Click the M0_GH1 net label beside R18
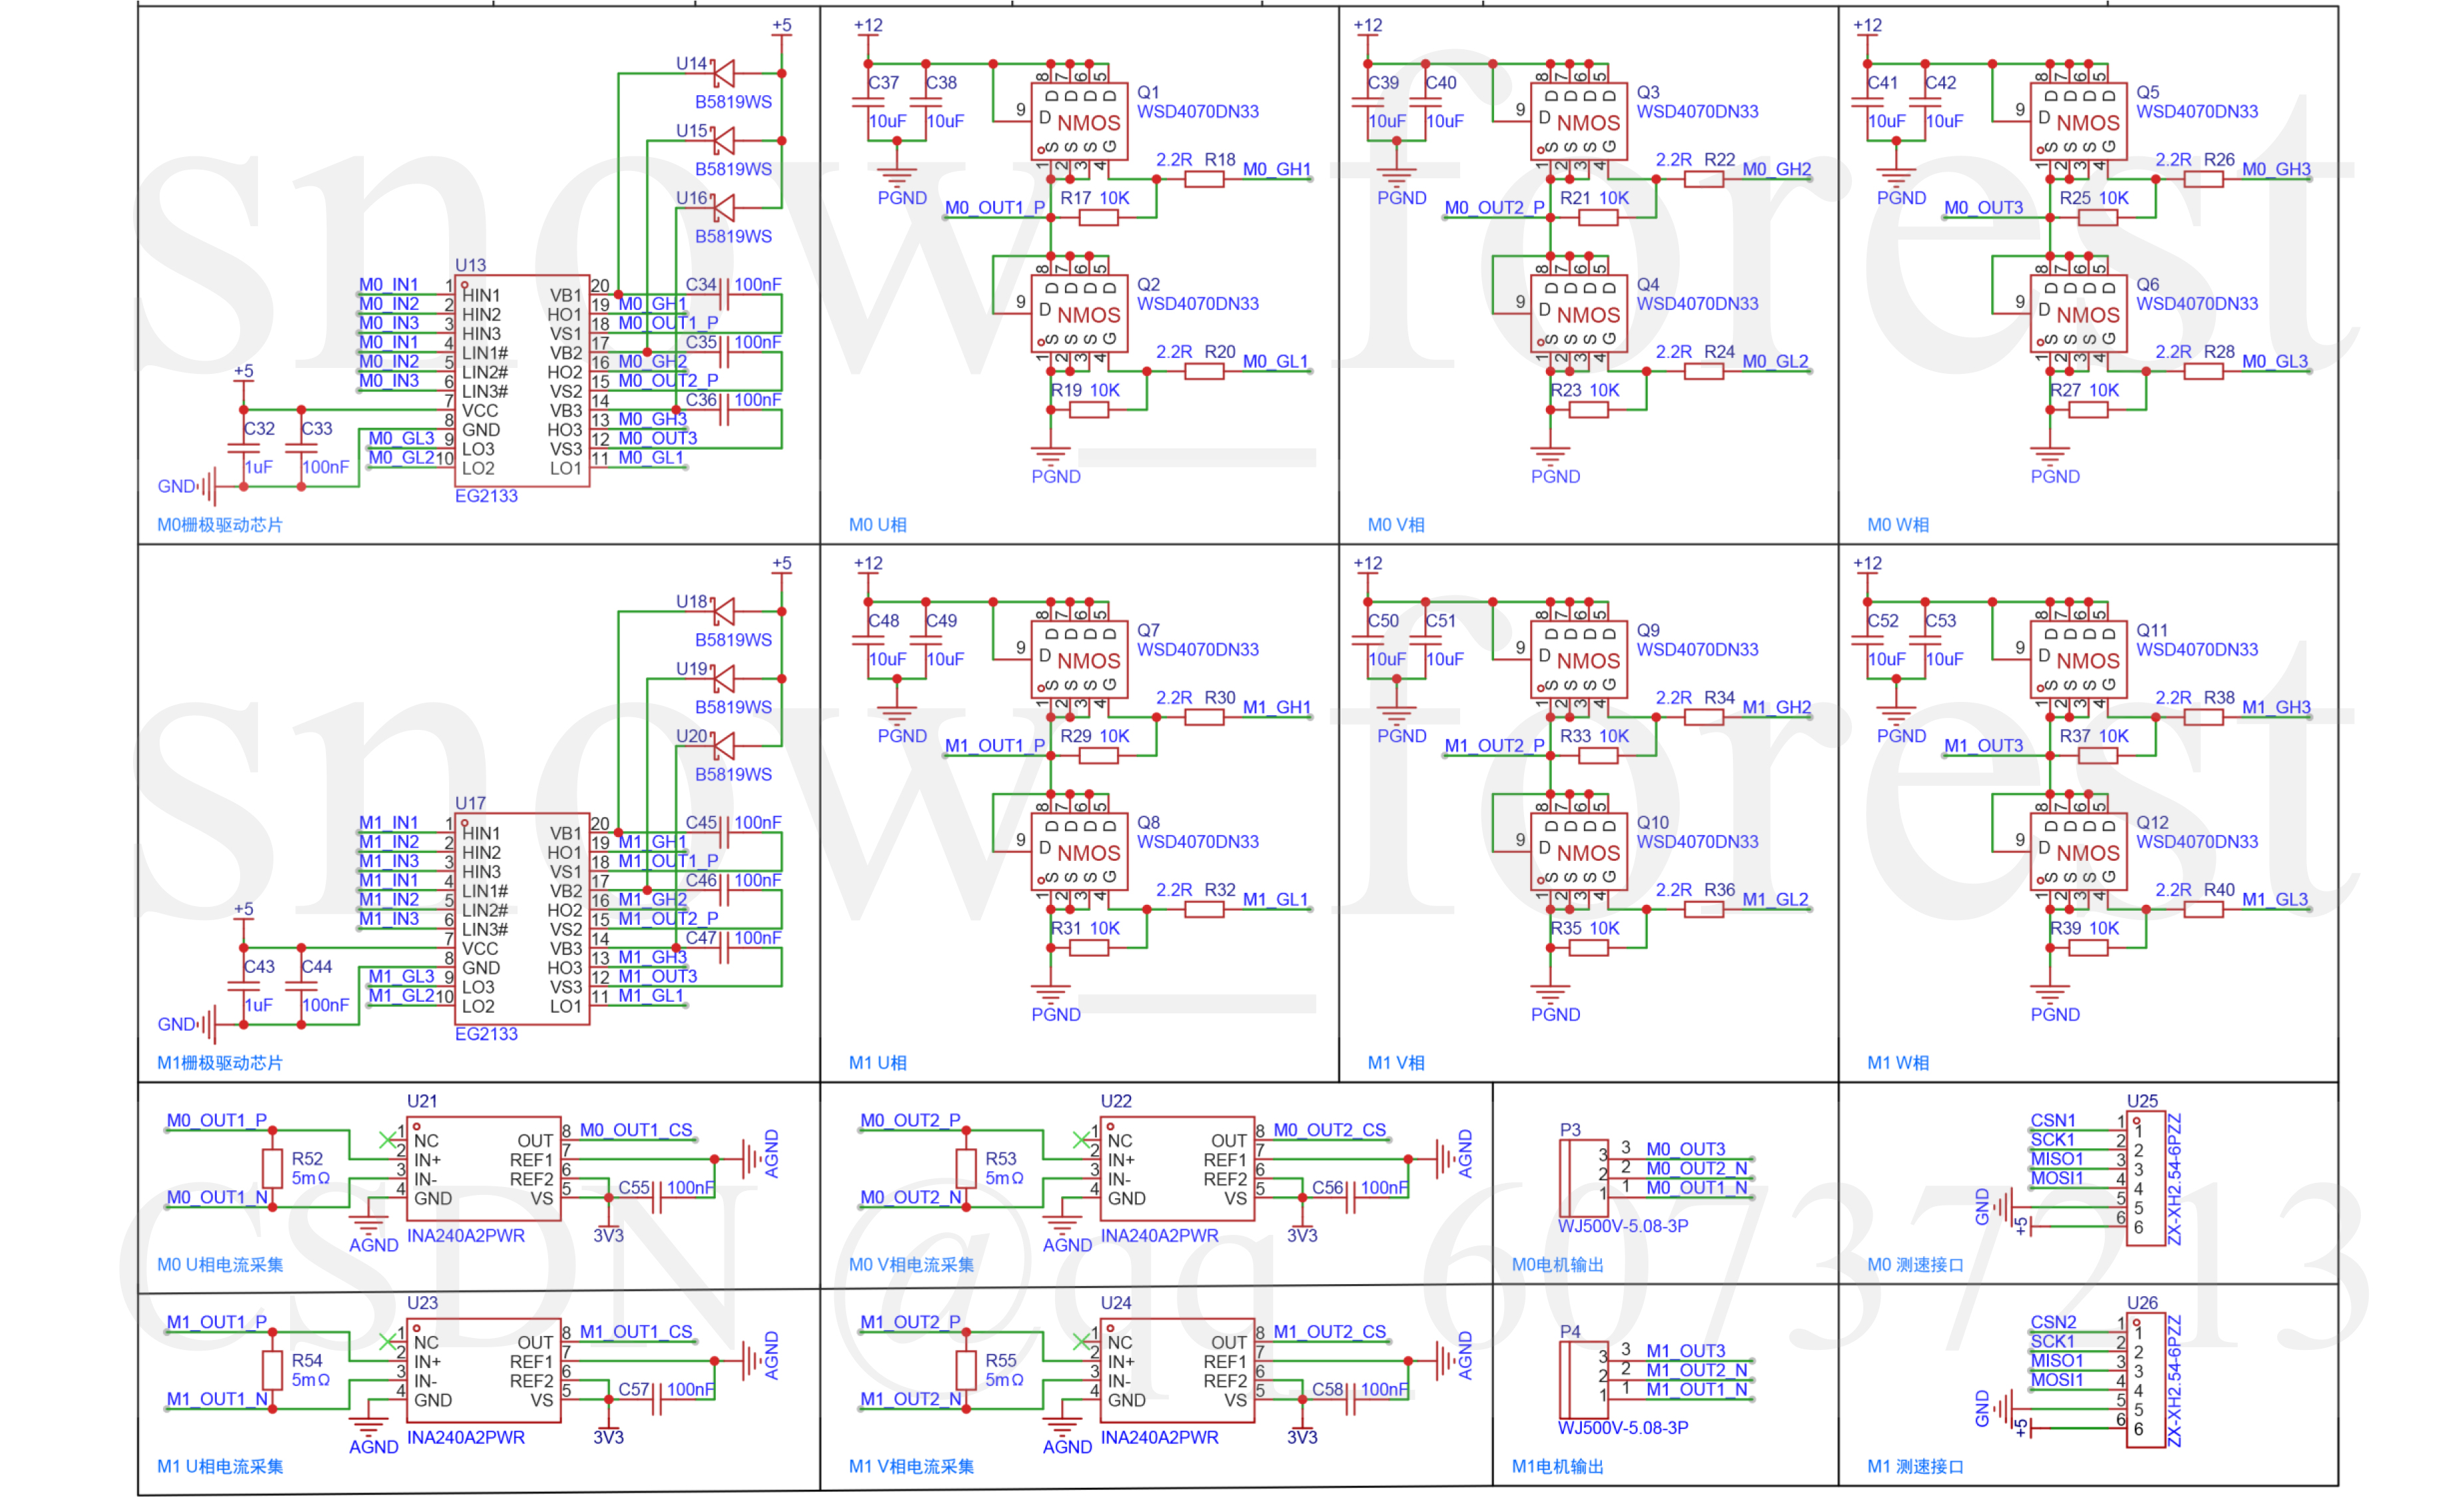2464x1497 pixels. click(x=1276, y=169)
